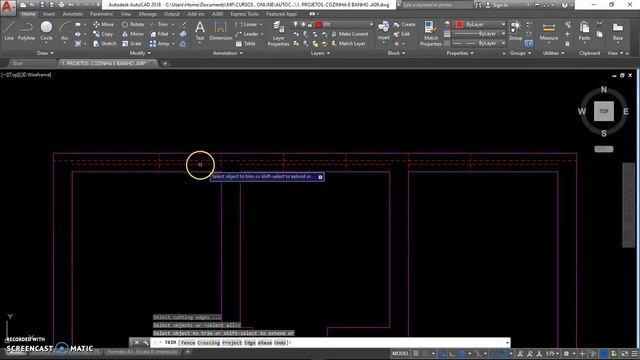This screenshot has height=360, width=640.
Task: Click Edit block button
Action: click(402, 34)
